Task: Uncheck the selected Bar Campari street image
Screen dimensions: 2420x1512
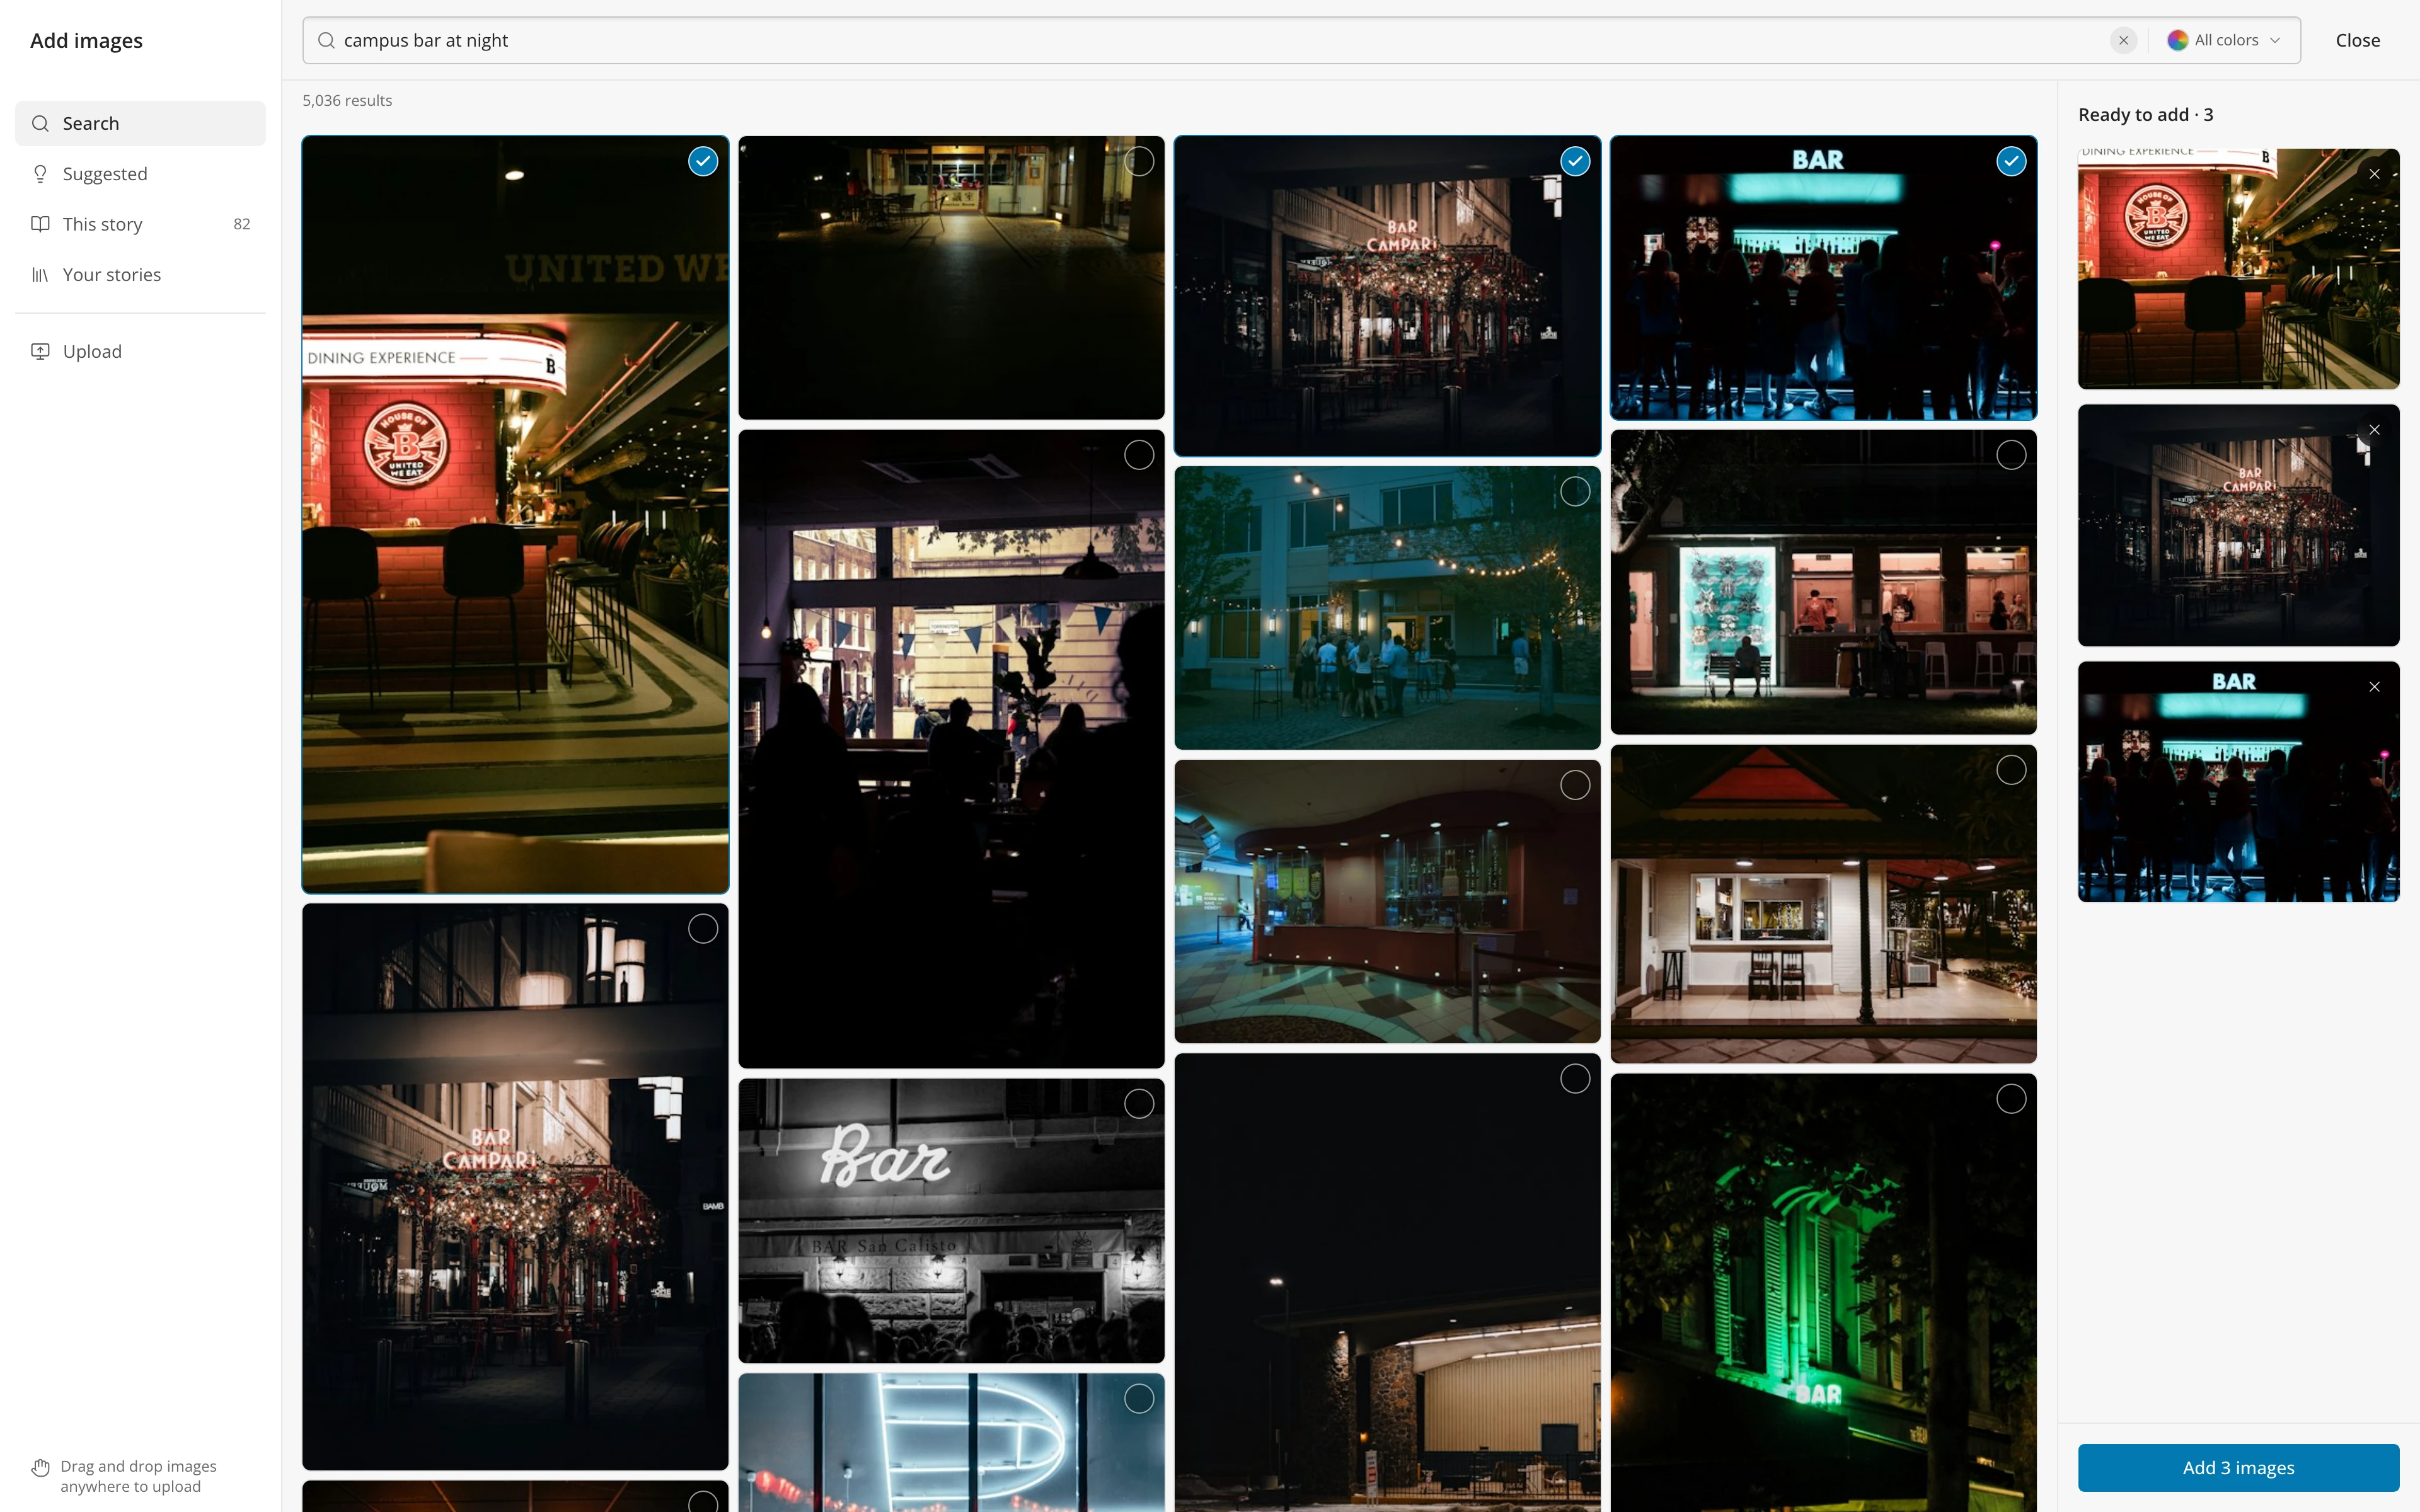Action: pos(1575,161)
